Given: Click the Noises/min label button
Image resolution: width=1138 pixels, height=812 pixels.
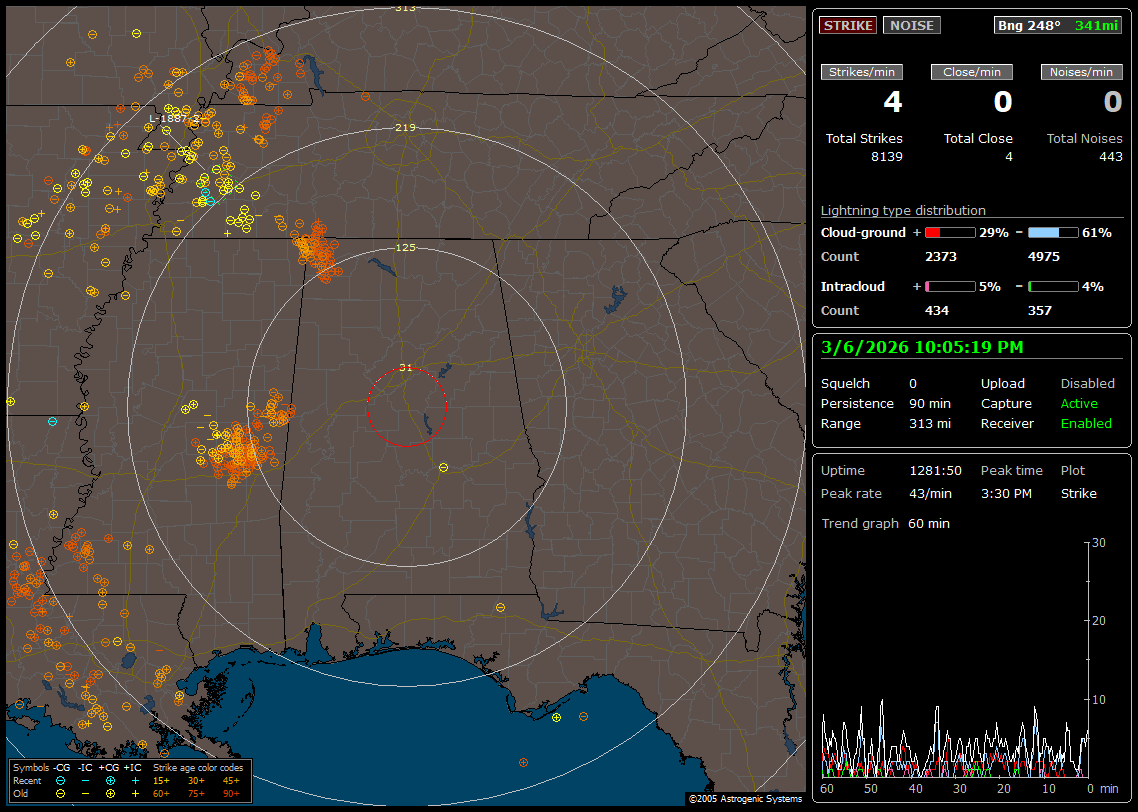Looking at the screenshot, I should (x=1081, y=72).
